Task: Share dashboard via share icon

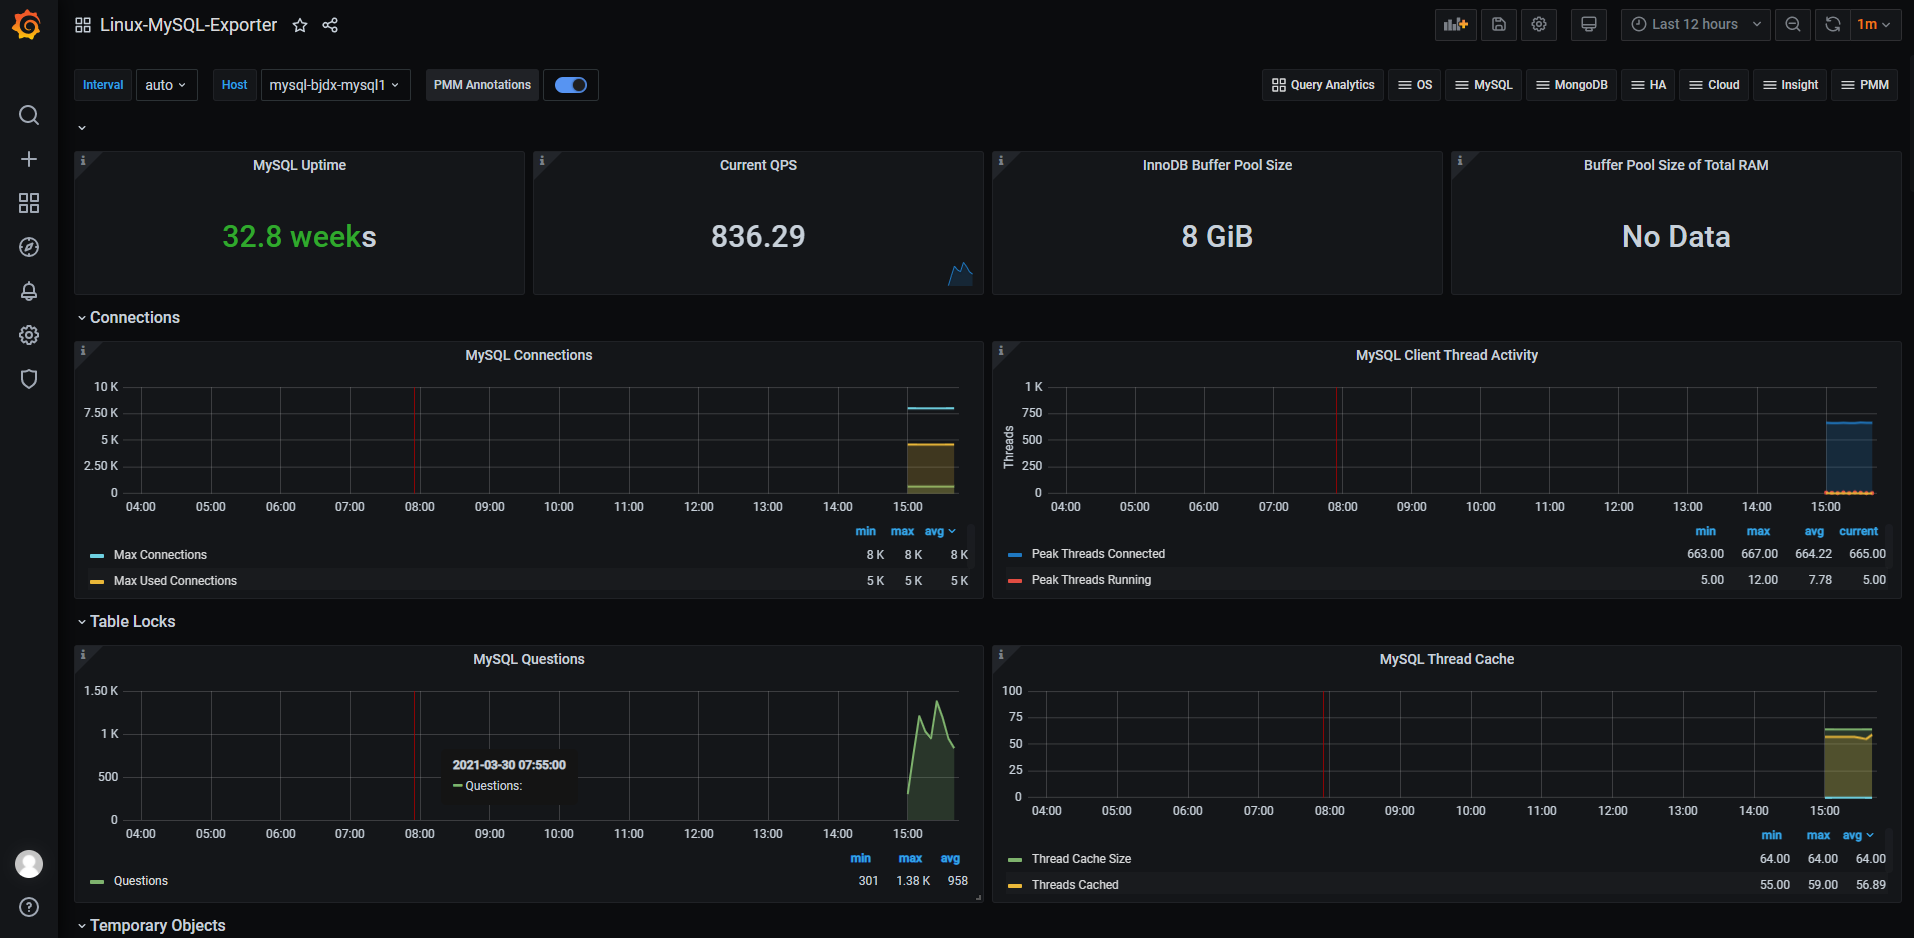Action: 330,25
